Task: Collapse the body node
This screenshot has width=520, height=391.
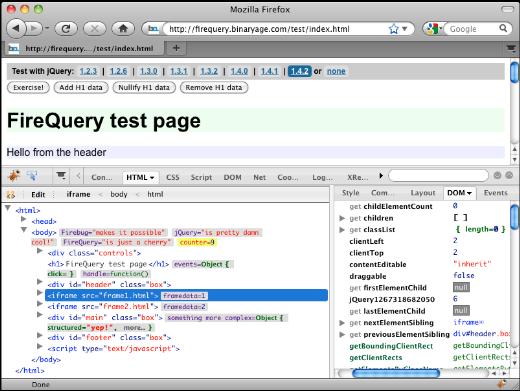Action: click(24, 230)
